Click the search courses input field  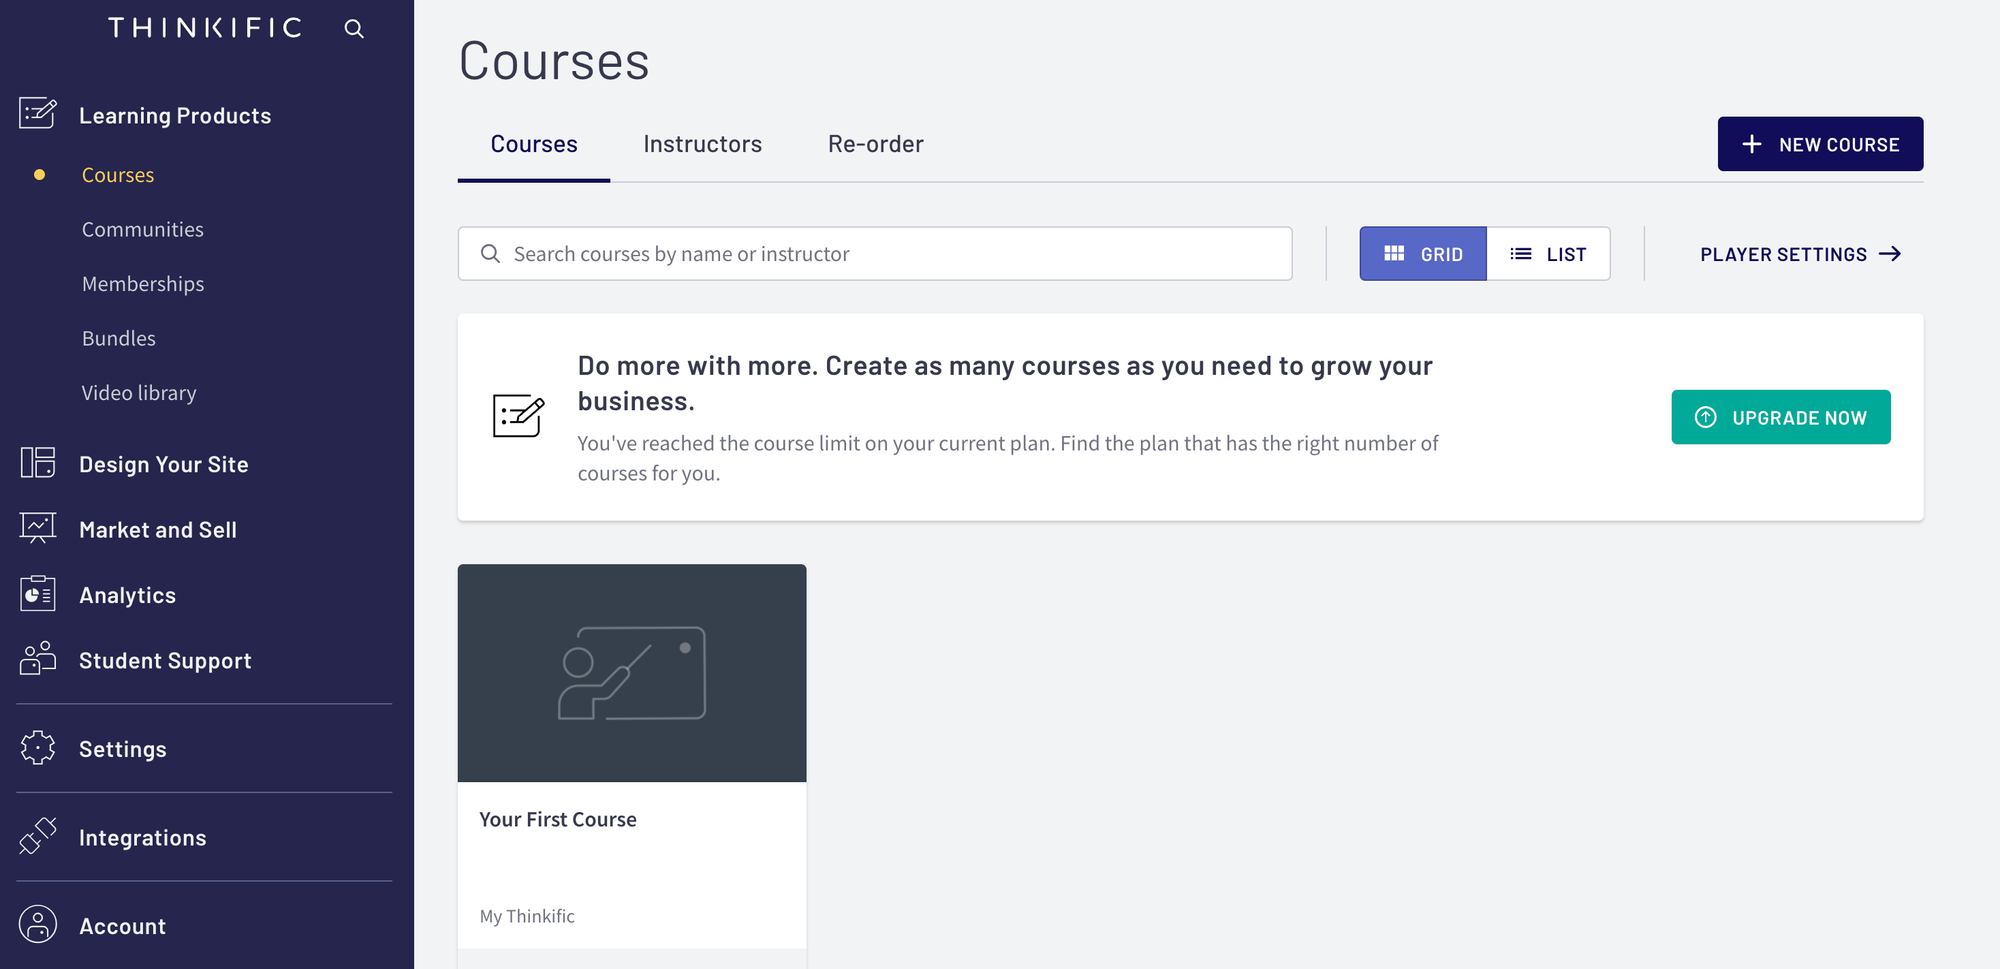[874, 253]
